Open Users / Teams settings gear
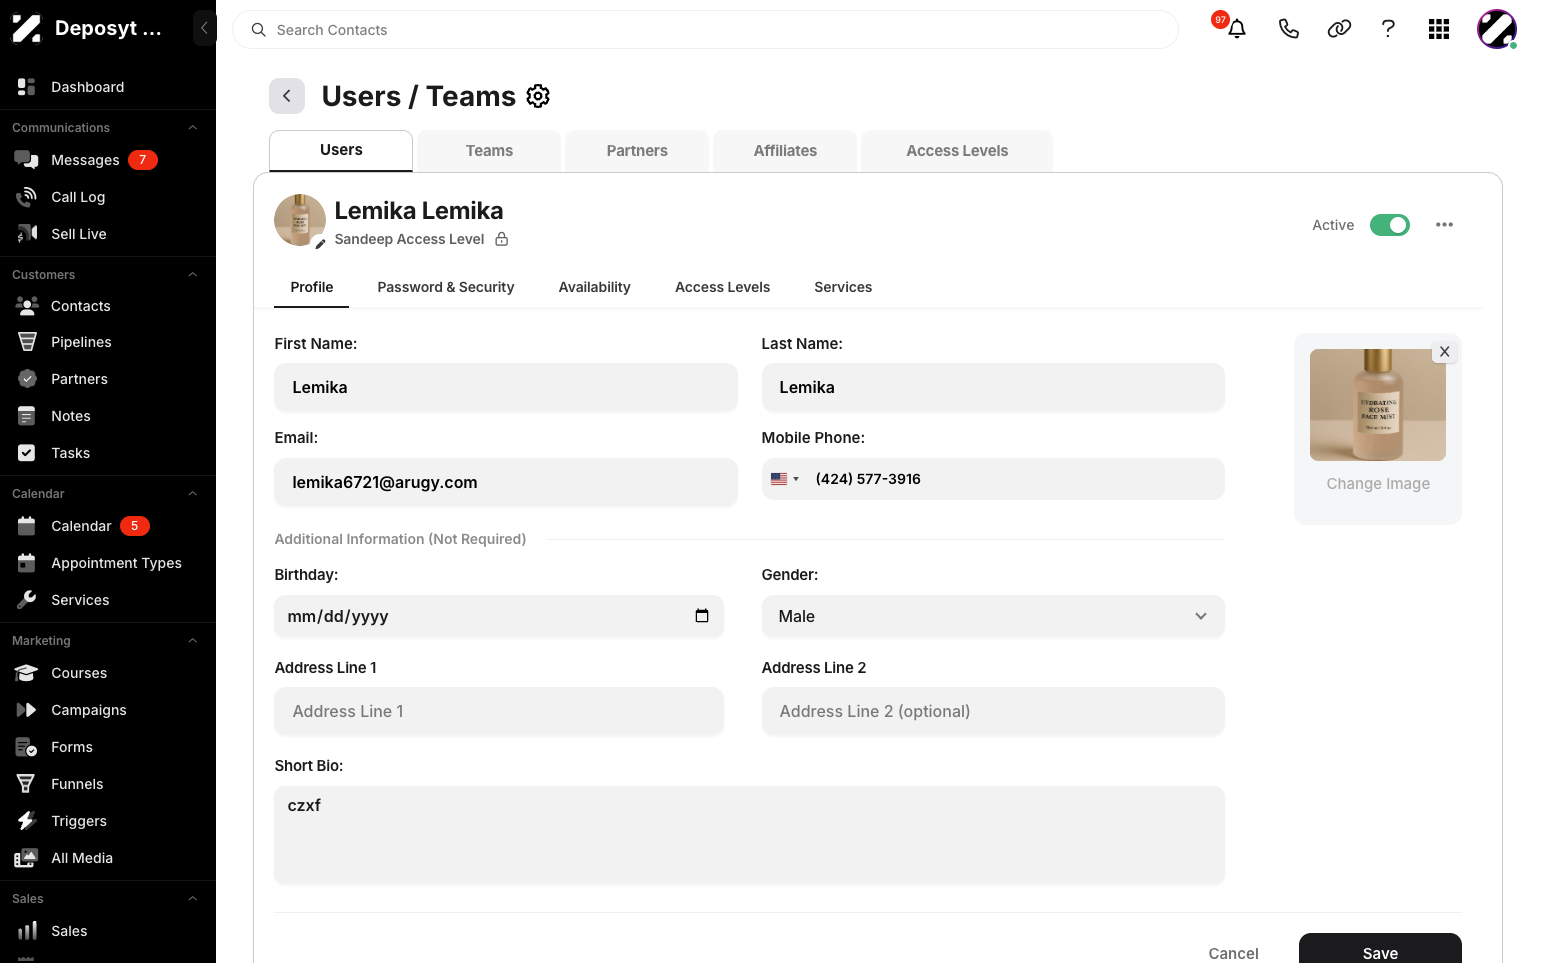Viewport: 1541px width, 963px height. click(x=538, y=96)
